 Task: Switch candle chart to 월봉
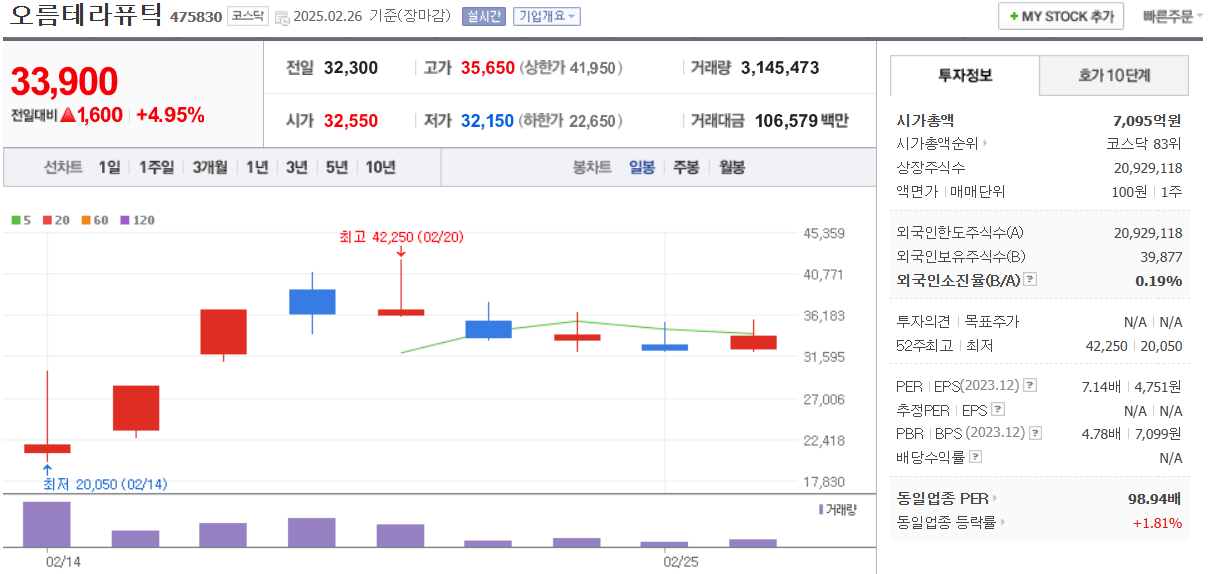732,167
